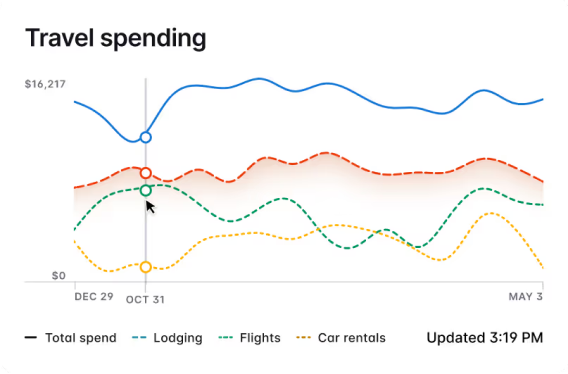Click the green dashed Flights legend icon

[226, 338]
